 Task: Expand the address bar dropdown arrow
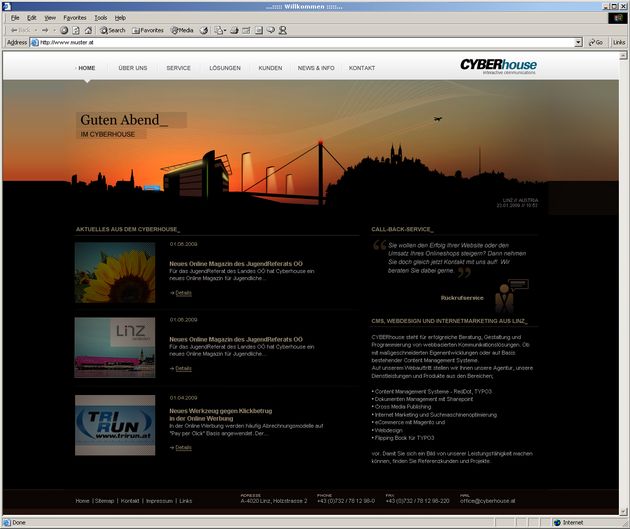[x=578, y=43]
